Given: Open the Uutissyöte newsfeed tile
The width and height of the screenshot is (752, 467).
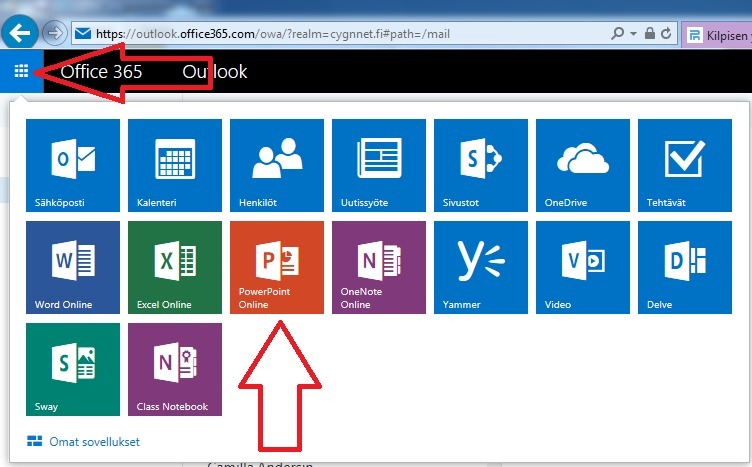Looking at the screenshot, I should point(379,165).
